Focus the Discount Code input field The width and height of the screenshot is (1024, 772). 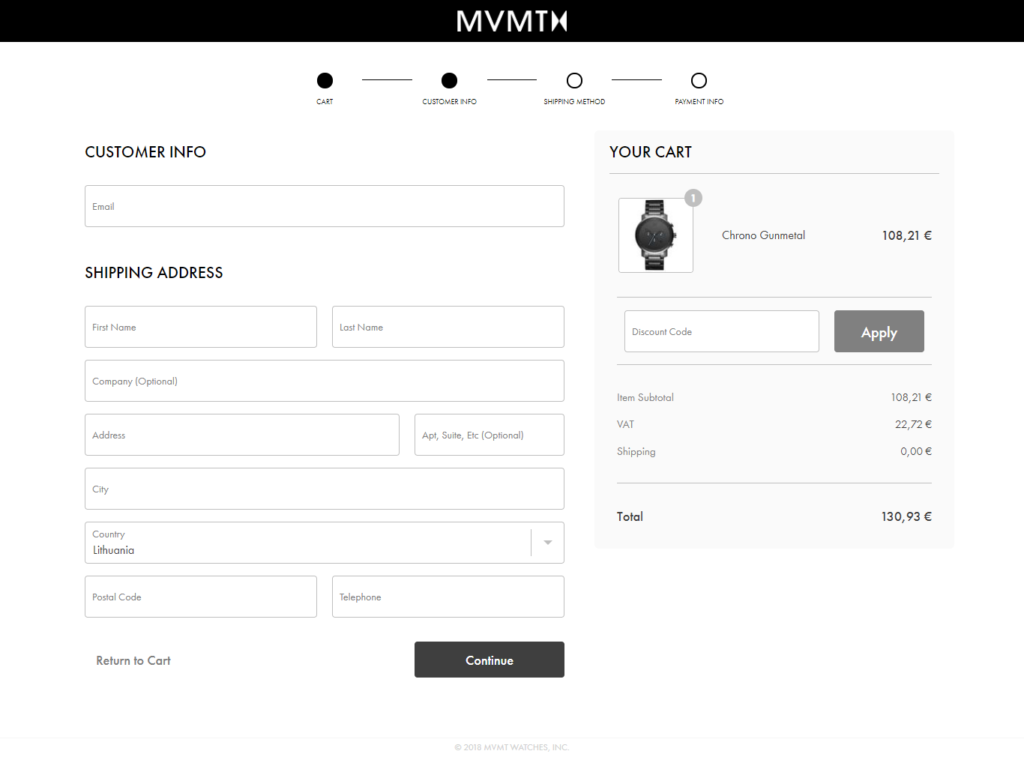721,331
